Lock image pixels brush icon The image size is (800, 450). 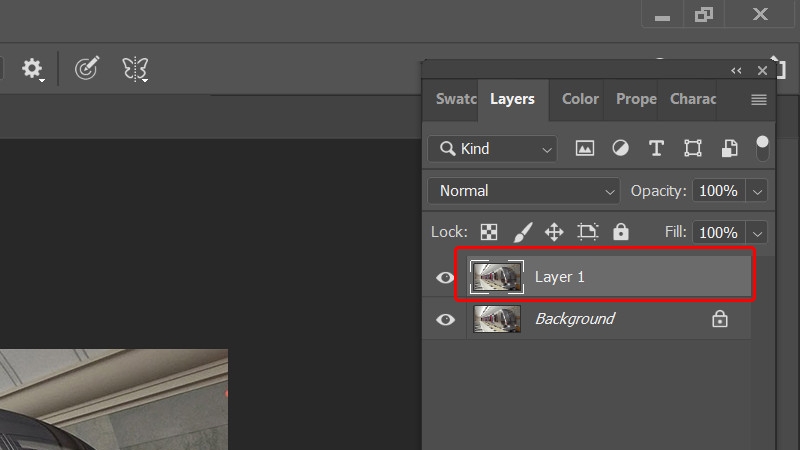522,232
